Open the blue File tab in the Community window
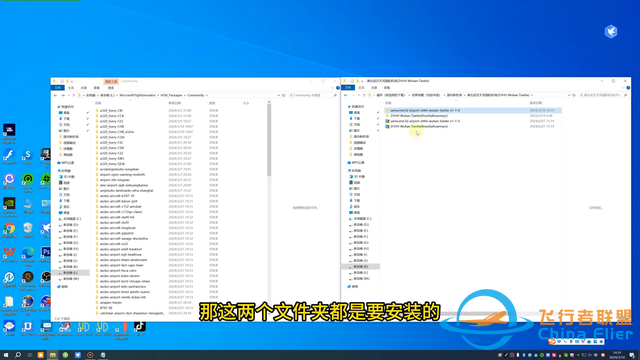This screenshot has height=360, width=640. tap(58, 88)
